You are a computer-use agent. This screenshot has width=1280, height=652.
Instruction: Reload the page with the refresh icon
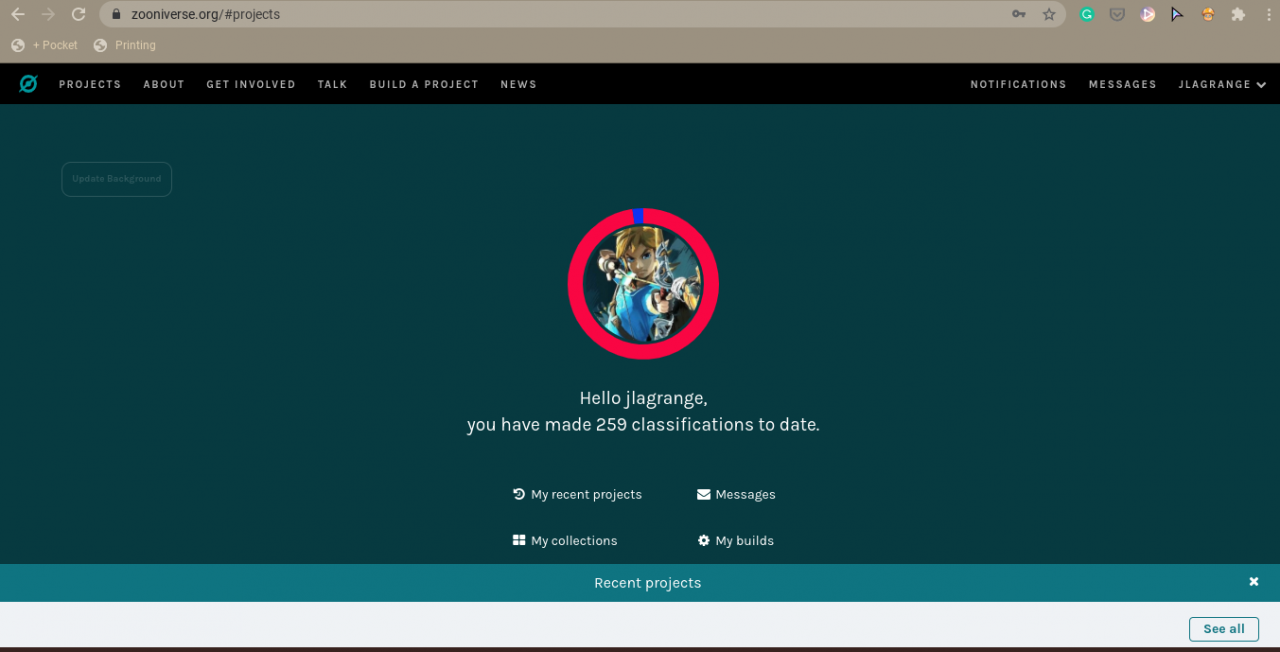pyautogui.click(x=78, y=14)
